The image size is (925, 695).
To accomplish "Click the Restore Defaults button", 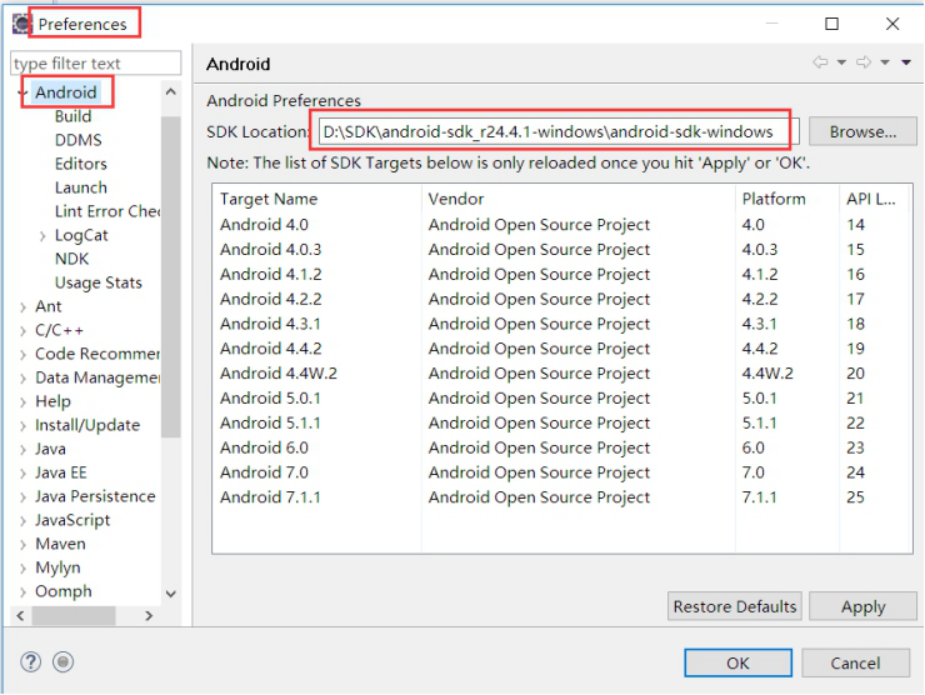I will click(x=734, y=606).
